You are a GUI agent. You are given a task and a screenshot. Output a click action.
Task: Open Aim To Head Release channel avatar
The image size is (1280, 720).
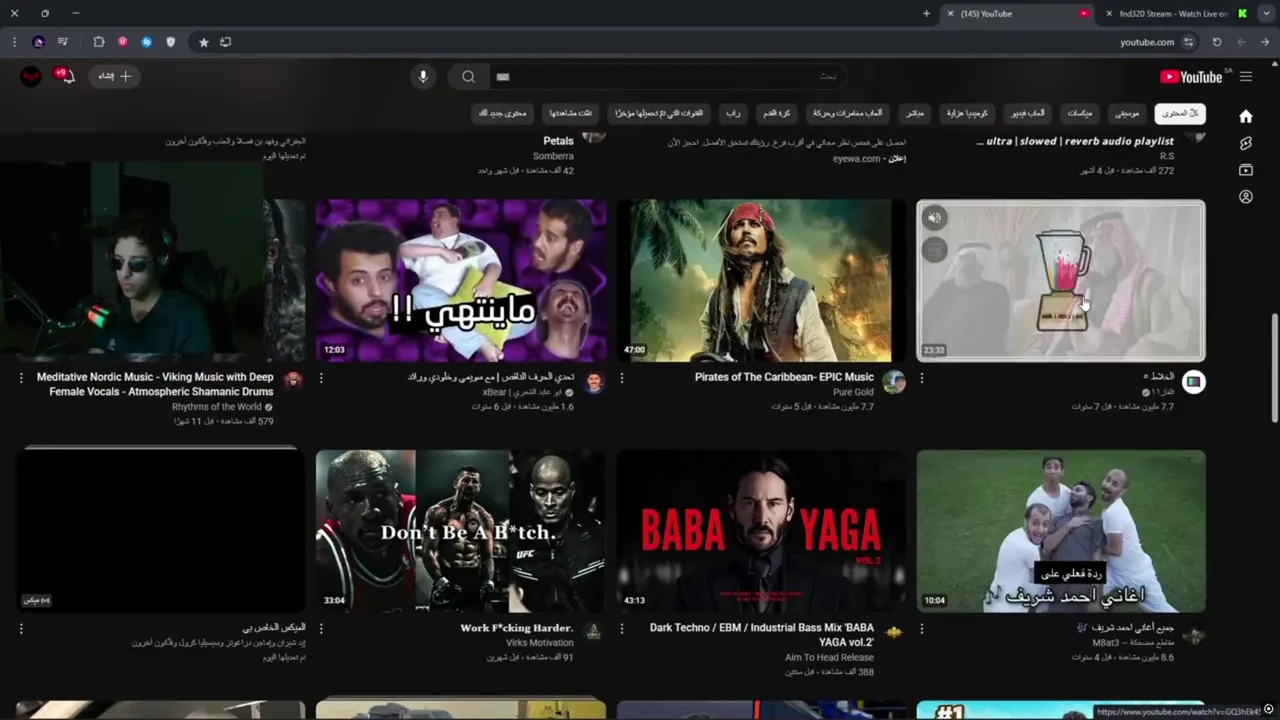click(x=894, y=632)
